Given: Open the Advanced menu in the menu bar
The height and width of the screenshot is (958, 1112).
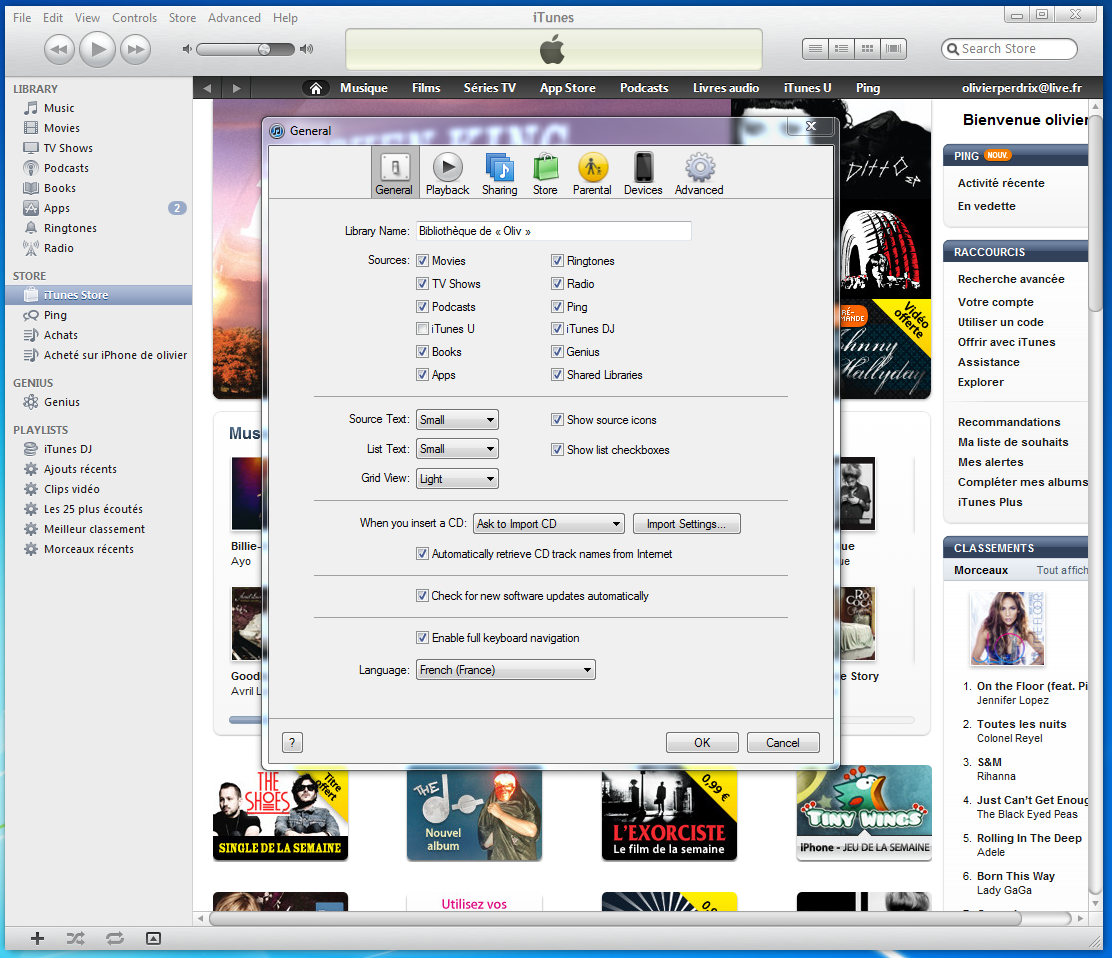Looking at the screenshot, I should 234,17.
